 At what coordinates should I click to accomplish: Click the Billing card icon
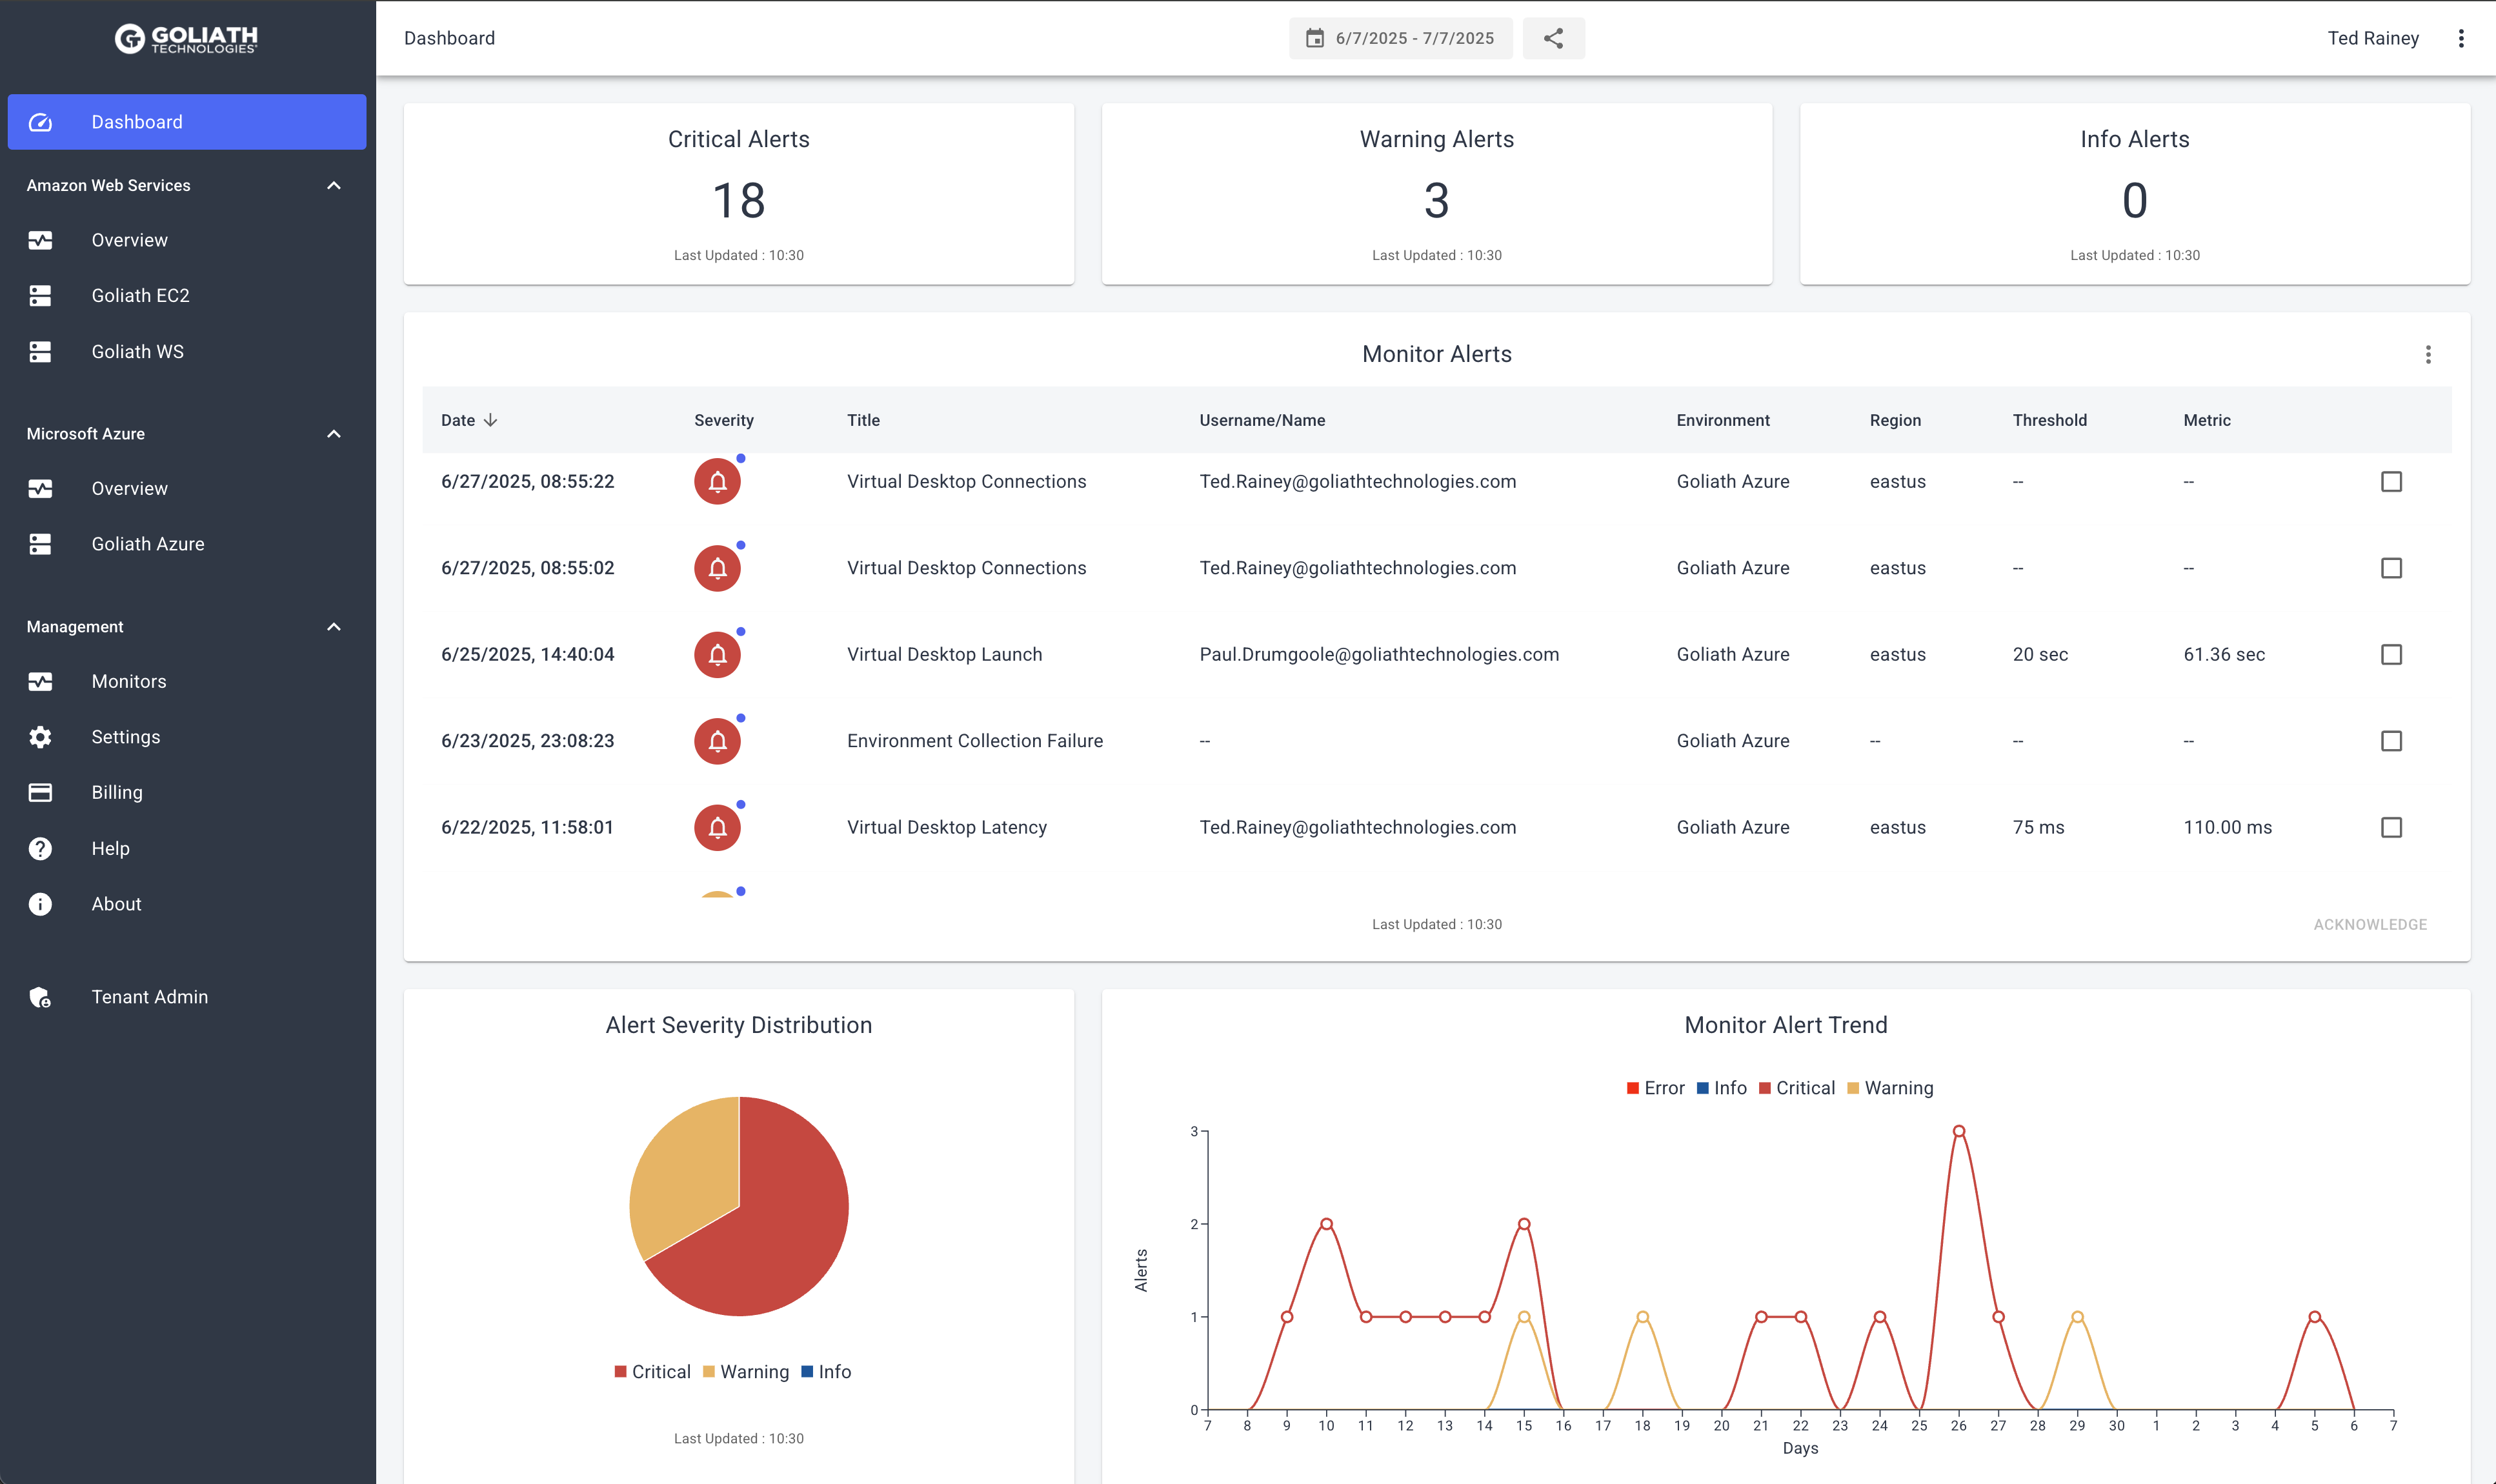tap(40, 792)
